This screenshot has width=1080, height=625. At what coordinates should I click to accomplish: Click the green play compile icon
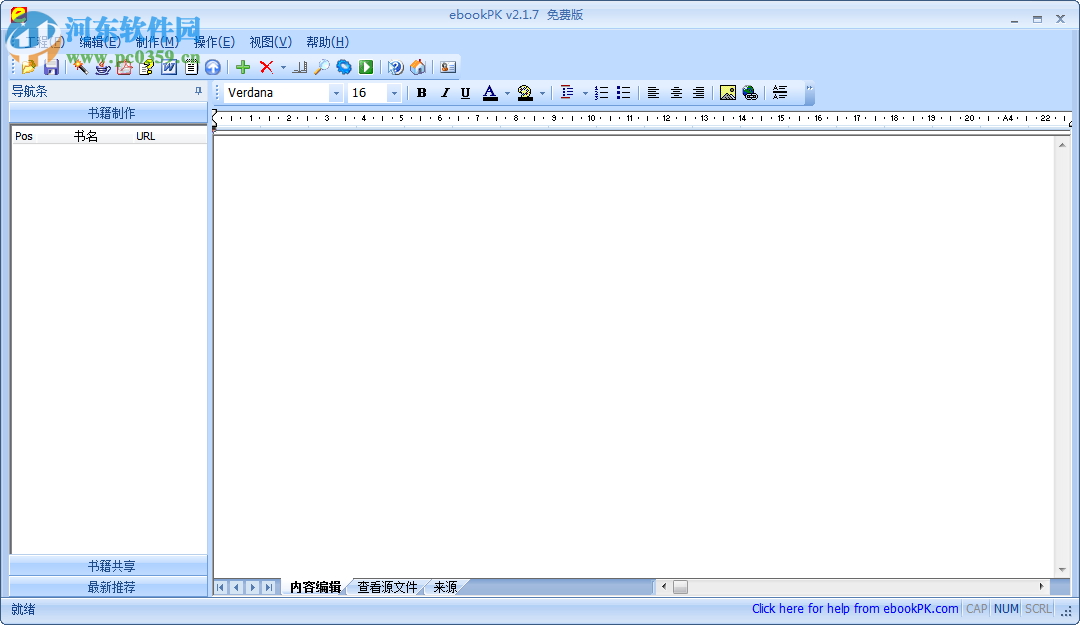(x=366, y=67)
